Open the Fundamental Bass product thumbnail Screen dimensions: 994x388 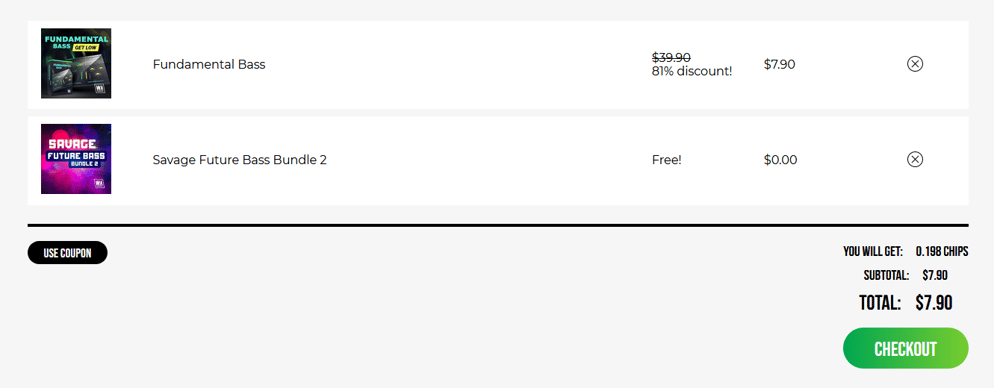point(76,63)
